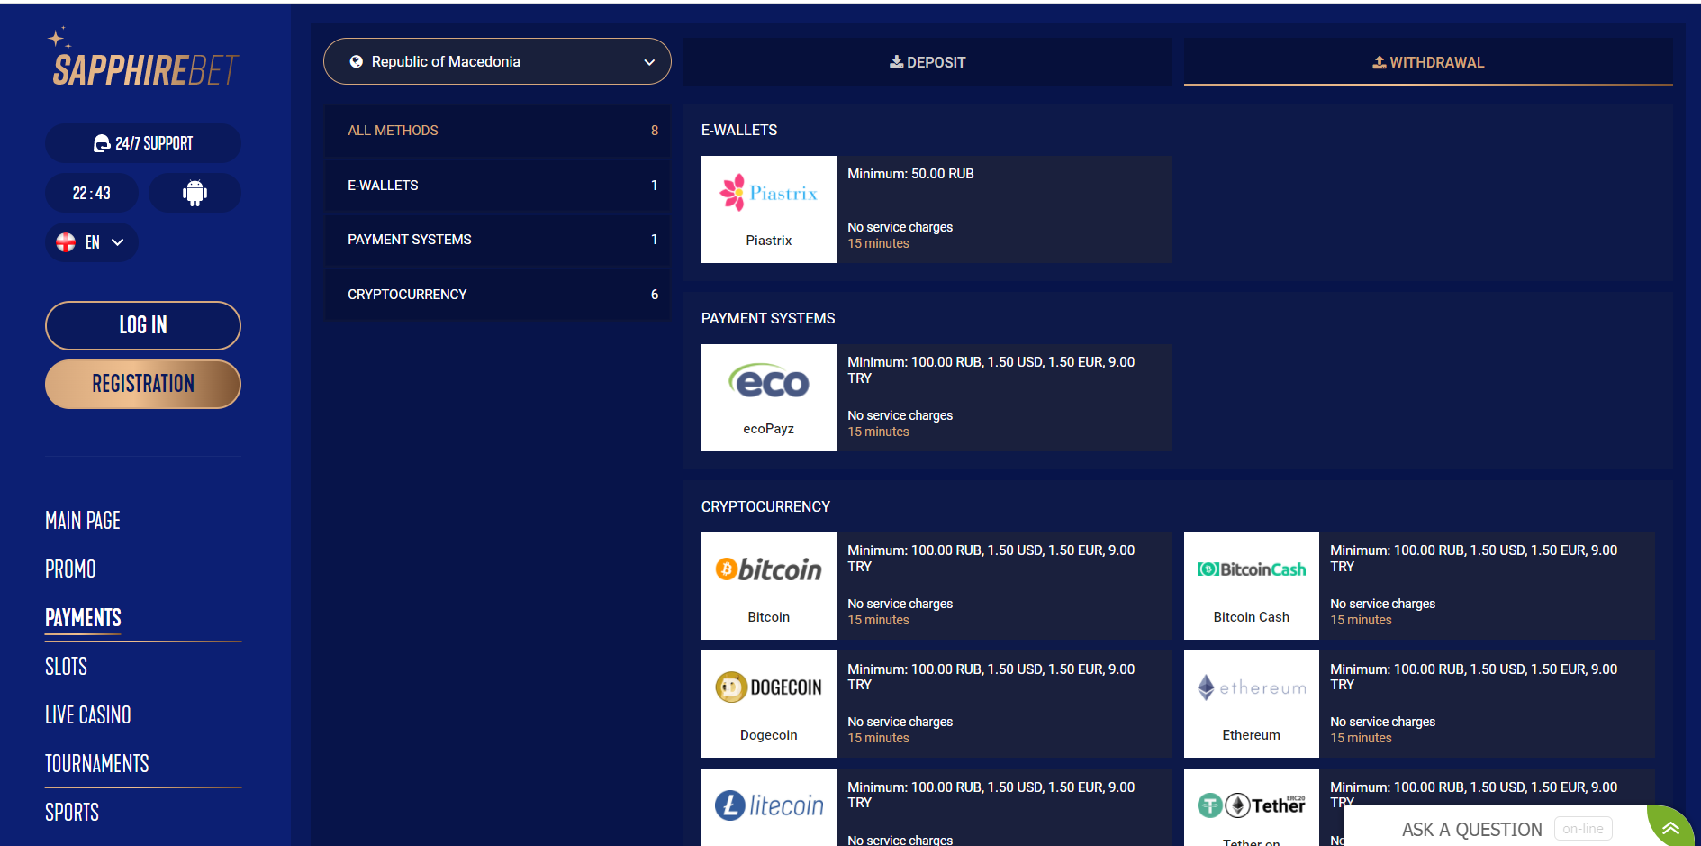Click the on-line status badge in chat
Screen dimensions: 1701x846
tap(1583, 829)
